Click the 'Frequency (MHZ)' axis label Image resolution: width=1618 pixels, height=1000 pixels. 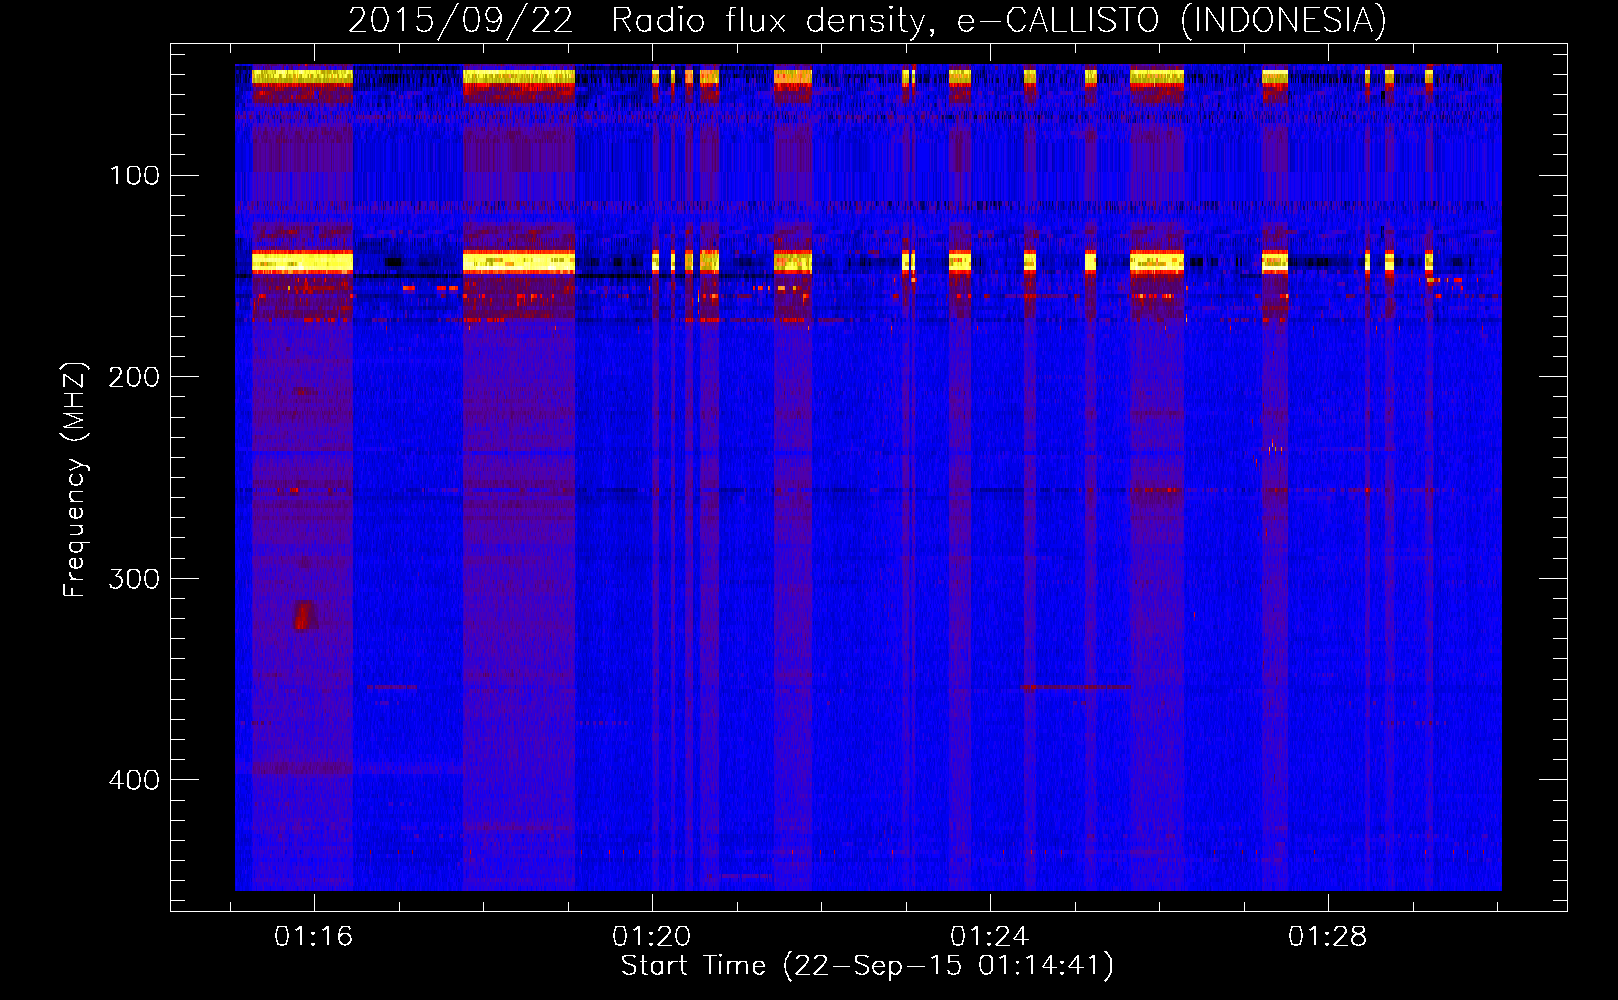pyautogui.click(x=75, y=480)
